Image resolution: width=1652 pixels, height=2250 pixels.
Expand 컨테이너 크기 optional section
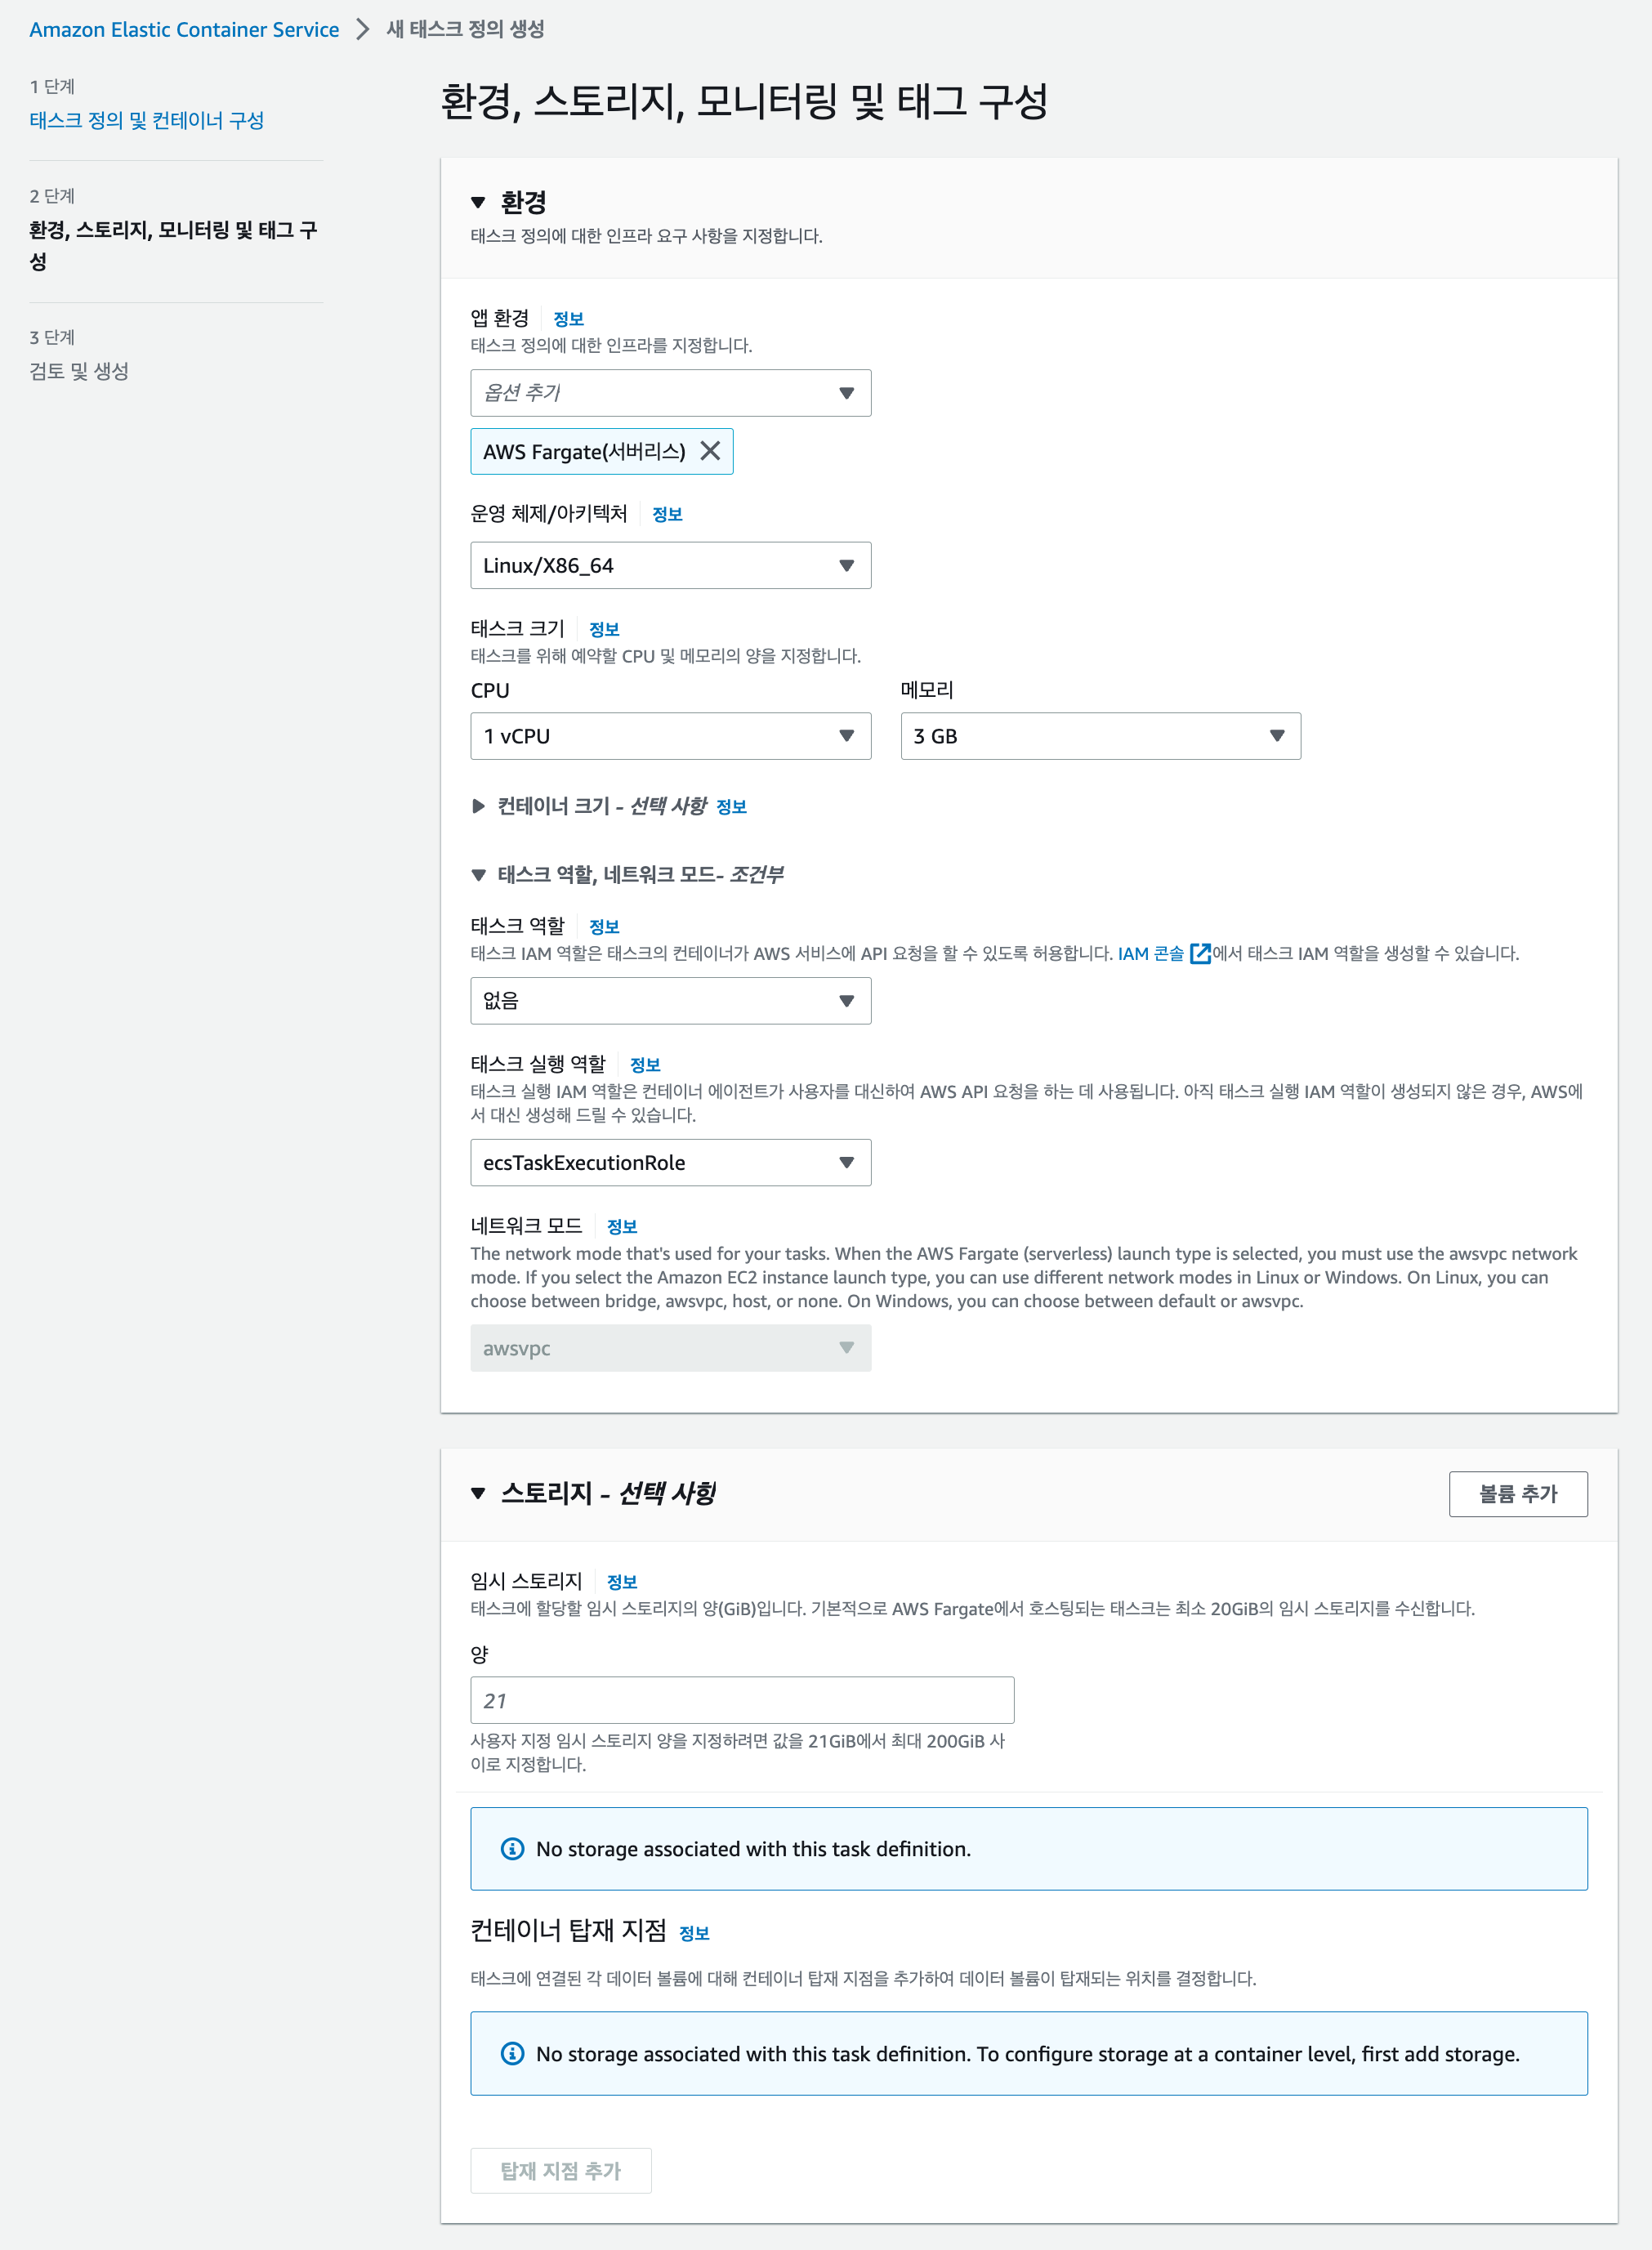pos(478,806)
